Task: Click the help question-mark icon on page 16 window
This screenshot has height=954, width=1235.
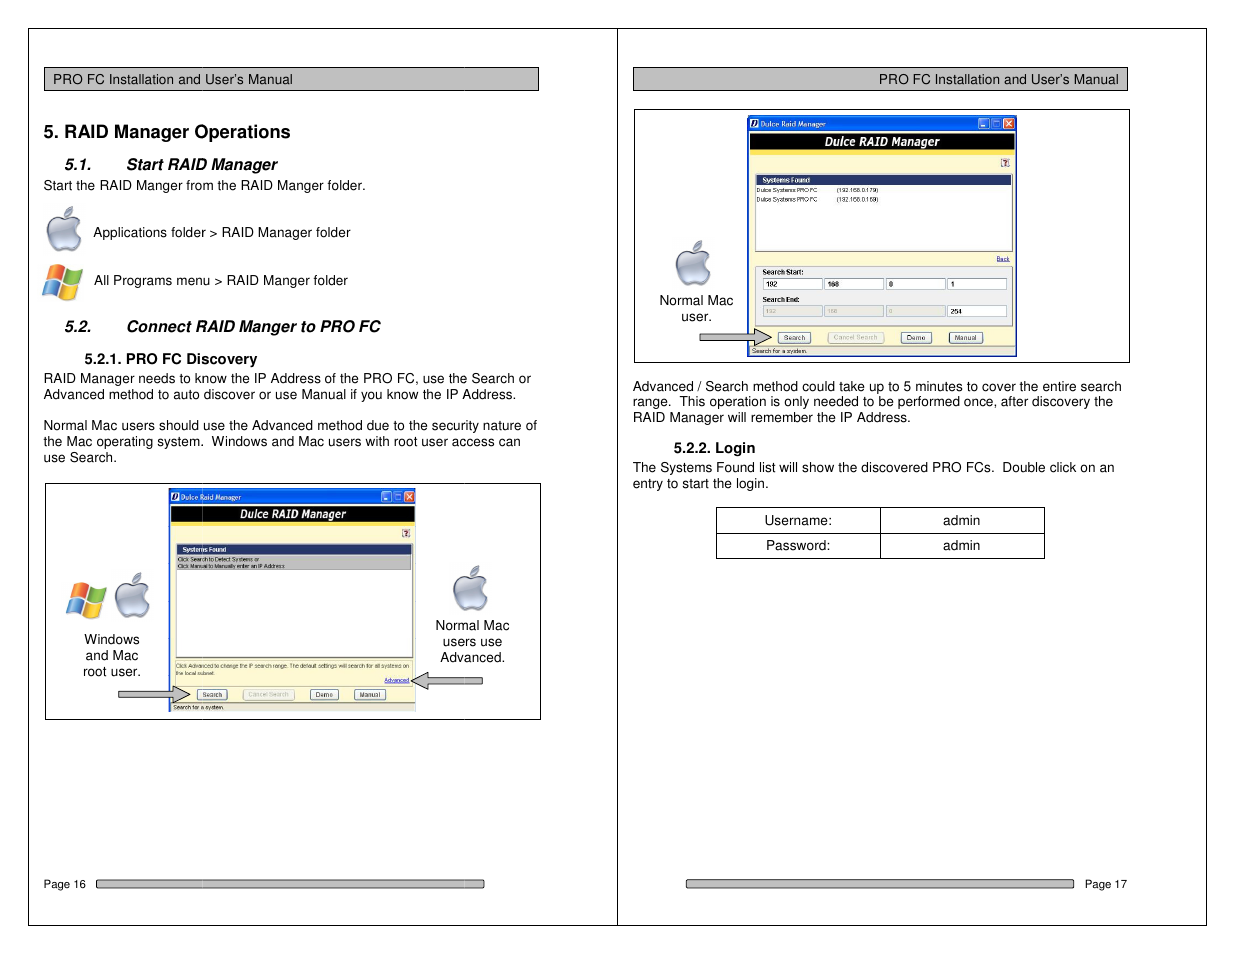Action: pos(406,533)
